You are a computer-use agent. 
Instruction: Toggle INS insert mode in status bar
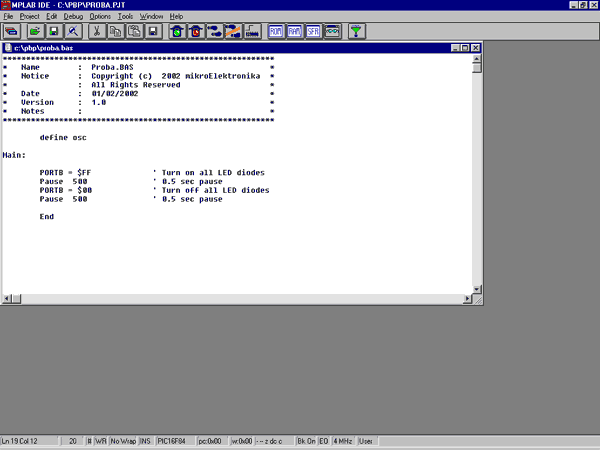[145, 441]
